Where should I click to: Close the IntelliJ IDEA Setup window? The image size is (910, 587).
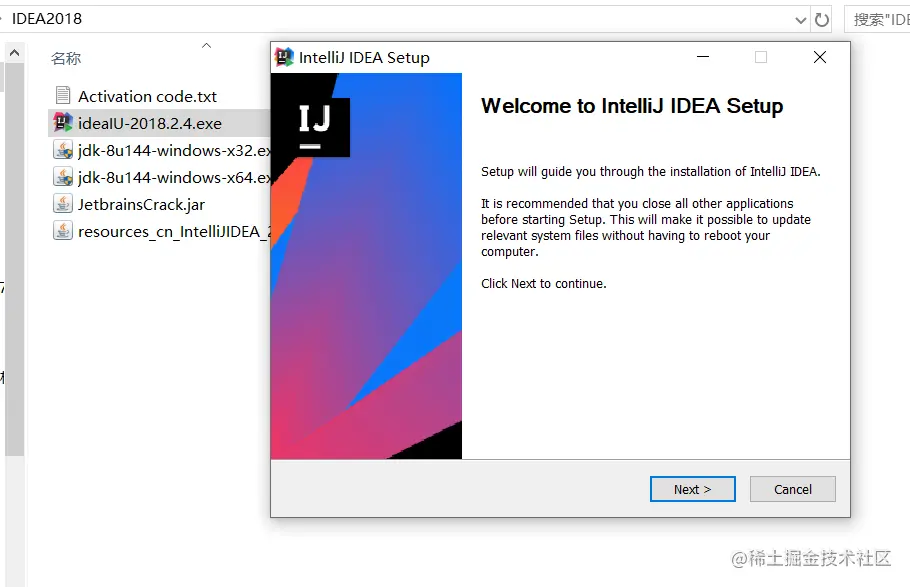coord(819,57)
